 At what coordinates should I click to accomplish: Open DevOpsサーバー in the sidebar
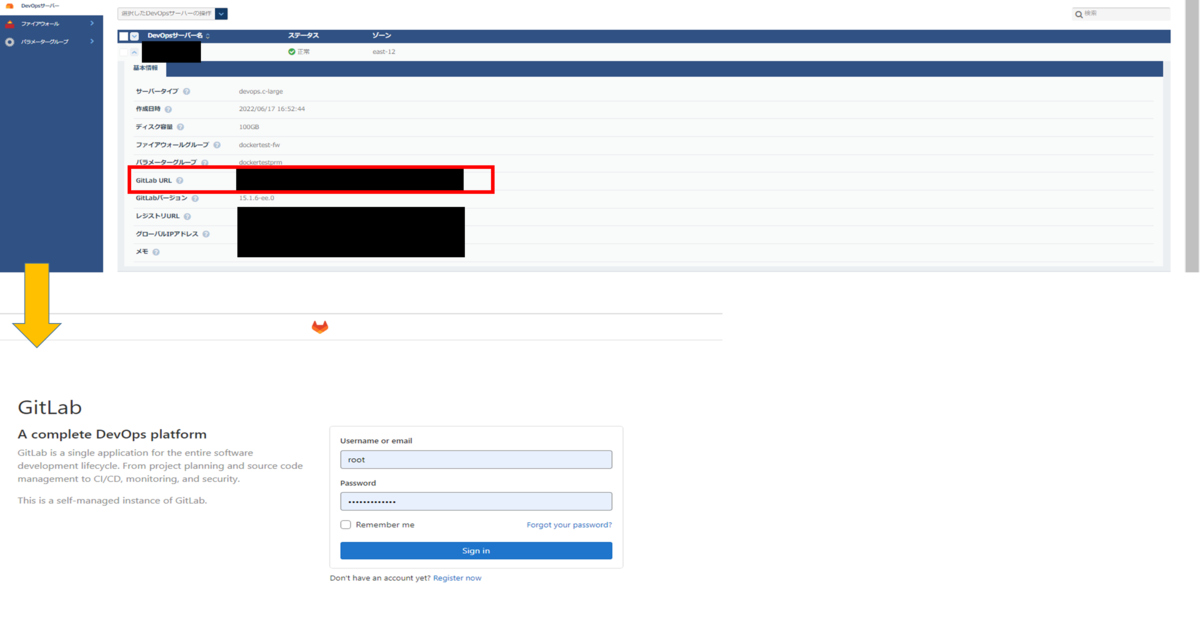(40, 6)
